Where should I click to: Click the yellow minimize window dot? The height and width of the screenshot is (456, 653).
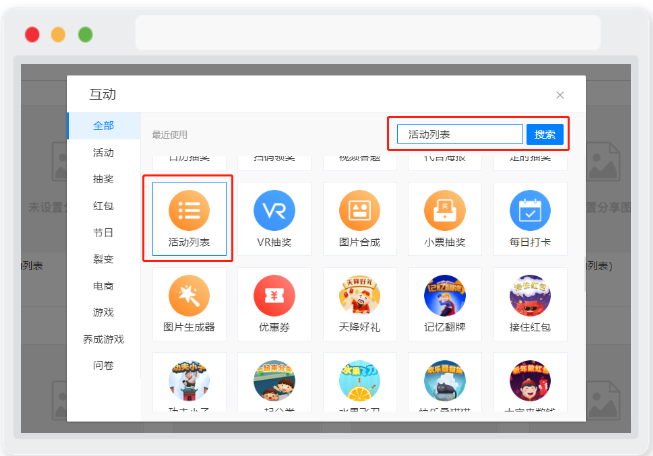click(58, 35)
